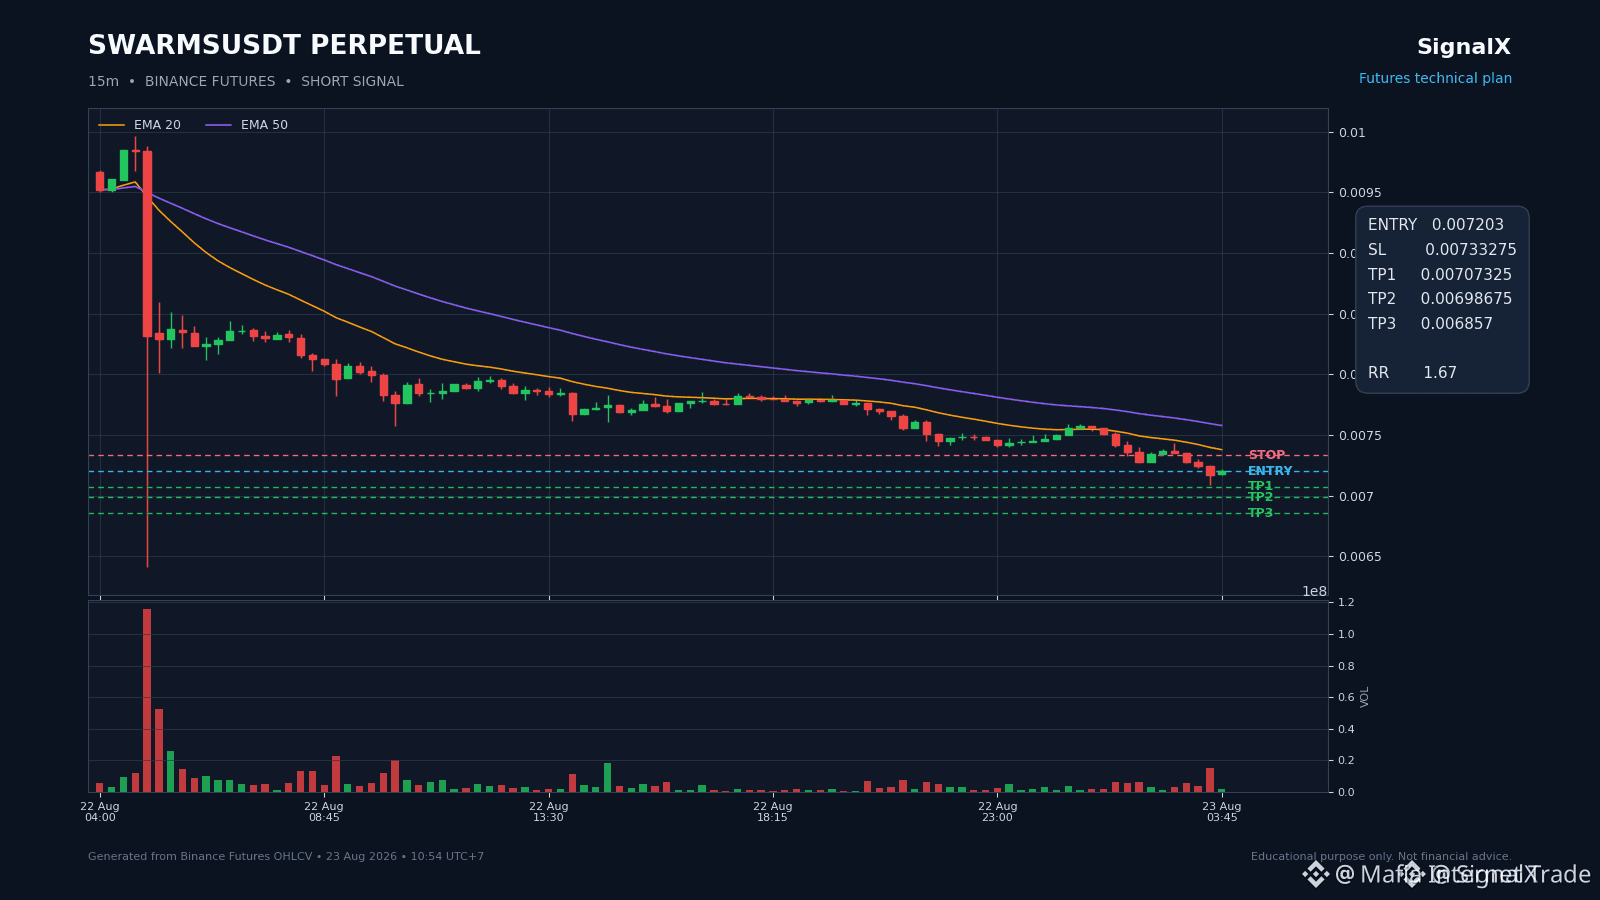This screenshot has height=900, width=1600.
Task: Click the TP3 value 0.006857 in the info box
Action: coord(1457,324)
